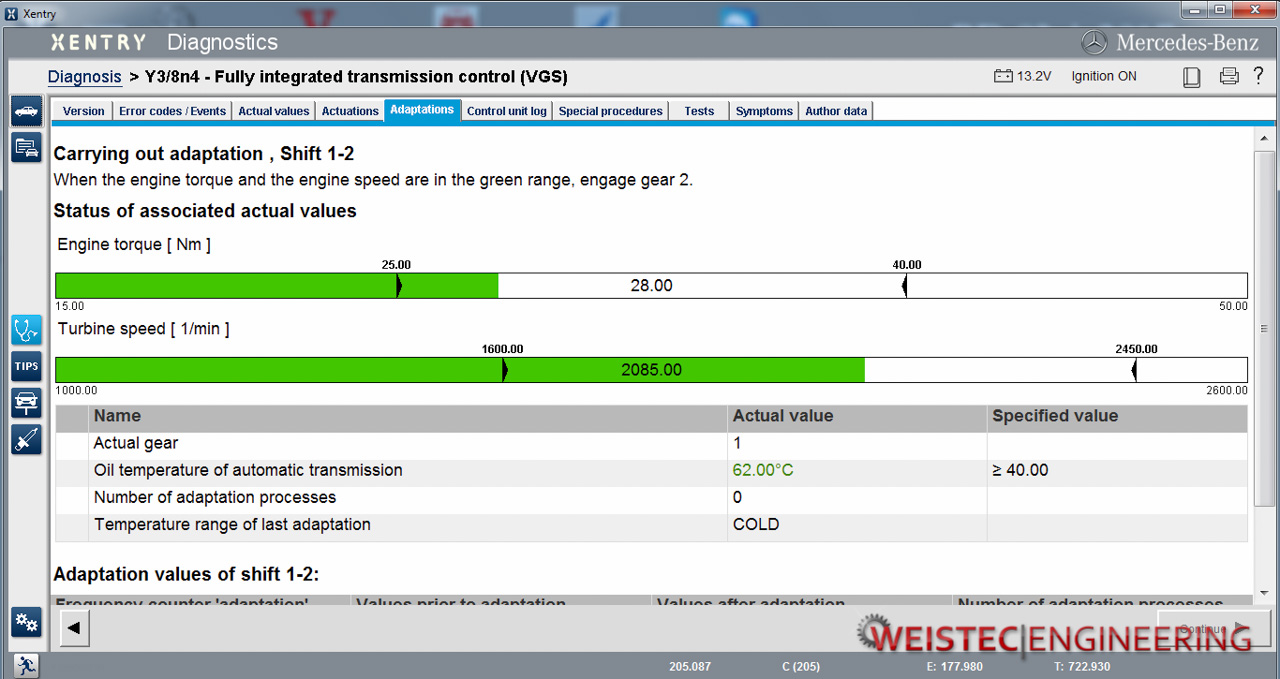Click the COLD value cell
The image size is (1280, 679).
pyautogui.click(x=857, y=525)
